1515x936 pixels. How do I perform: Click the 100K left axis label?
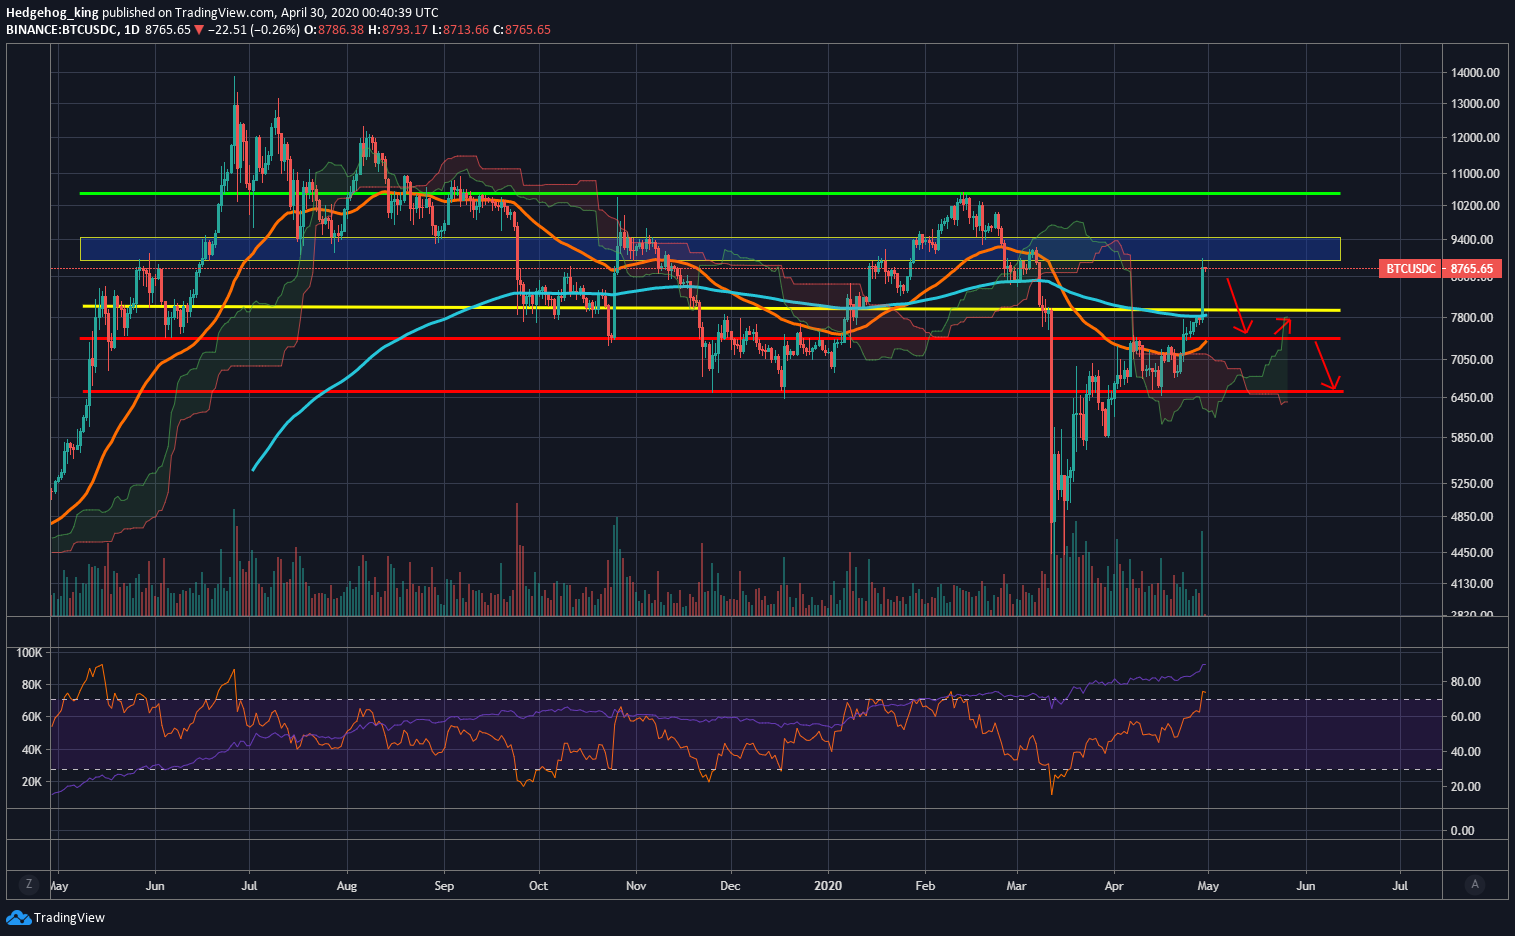pos(30,653)
